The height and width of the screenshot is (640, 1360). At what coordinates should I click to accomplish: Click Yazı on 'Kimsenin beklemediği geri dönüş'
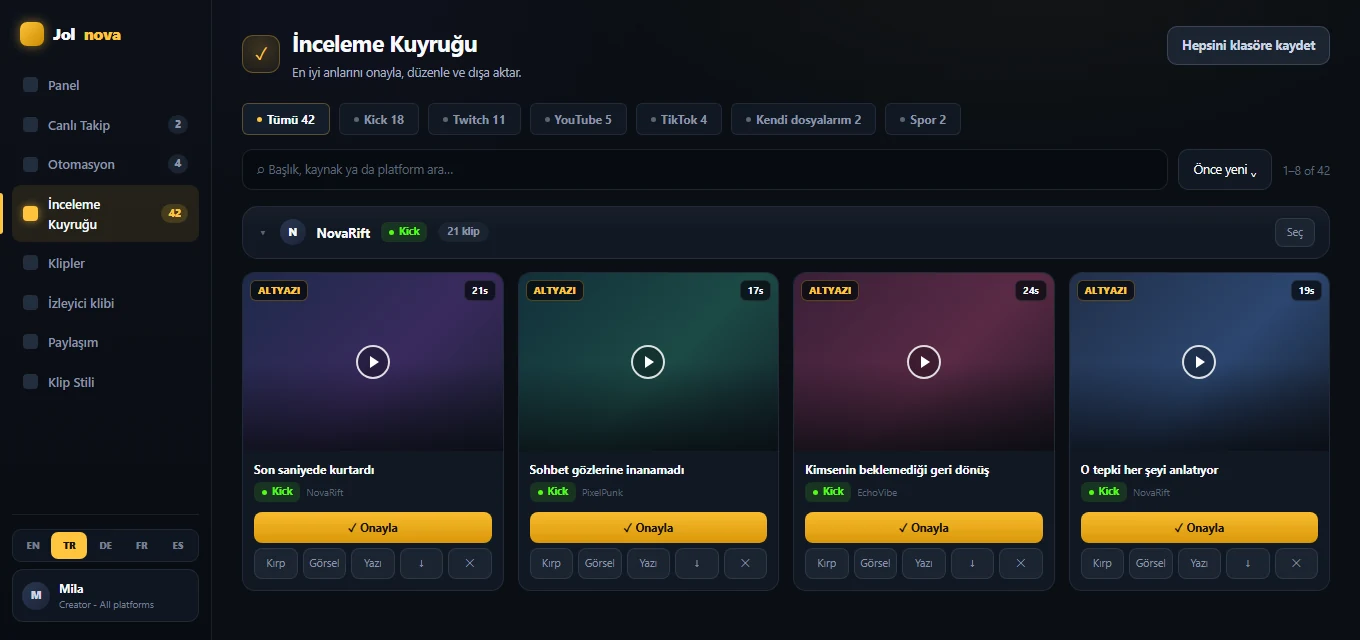point(924,563)
